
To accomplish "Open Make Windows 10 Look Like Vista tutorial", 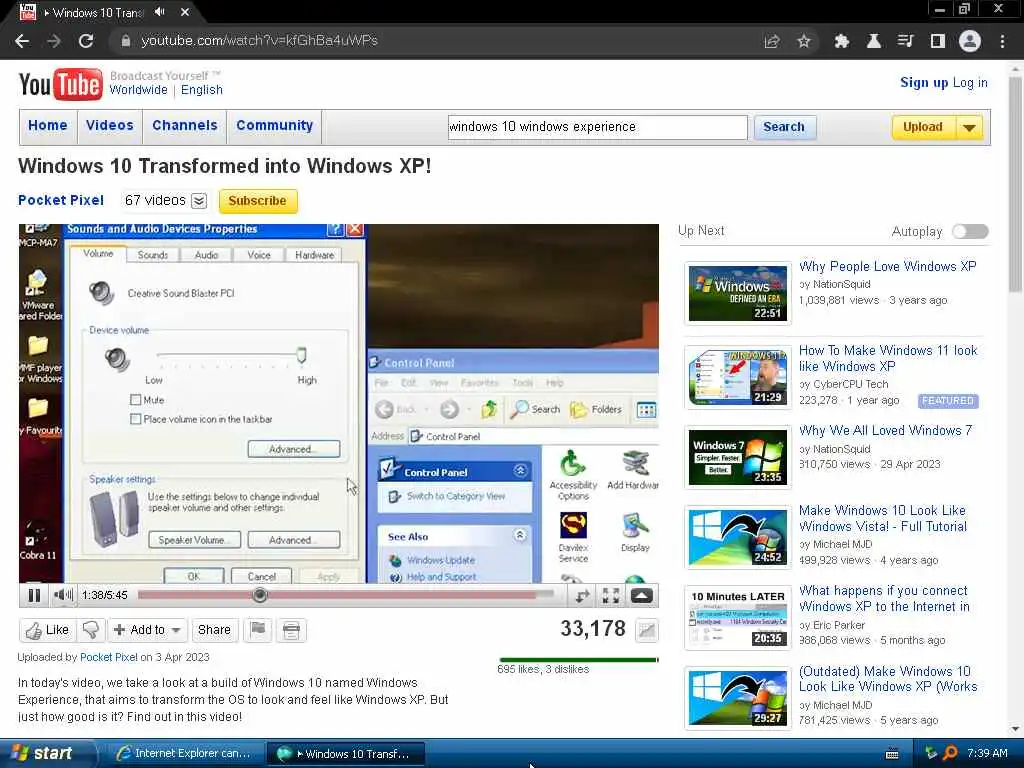I will tap(883, 518).
